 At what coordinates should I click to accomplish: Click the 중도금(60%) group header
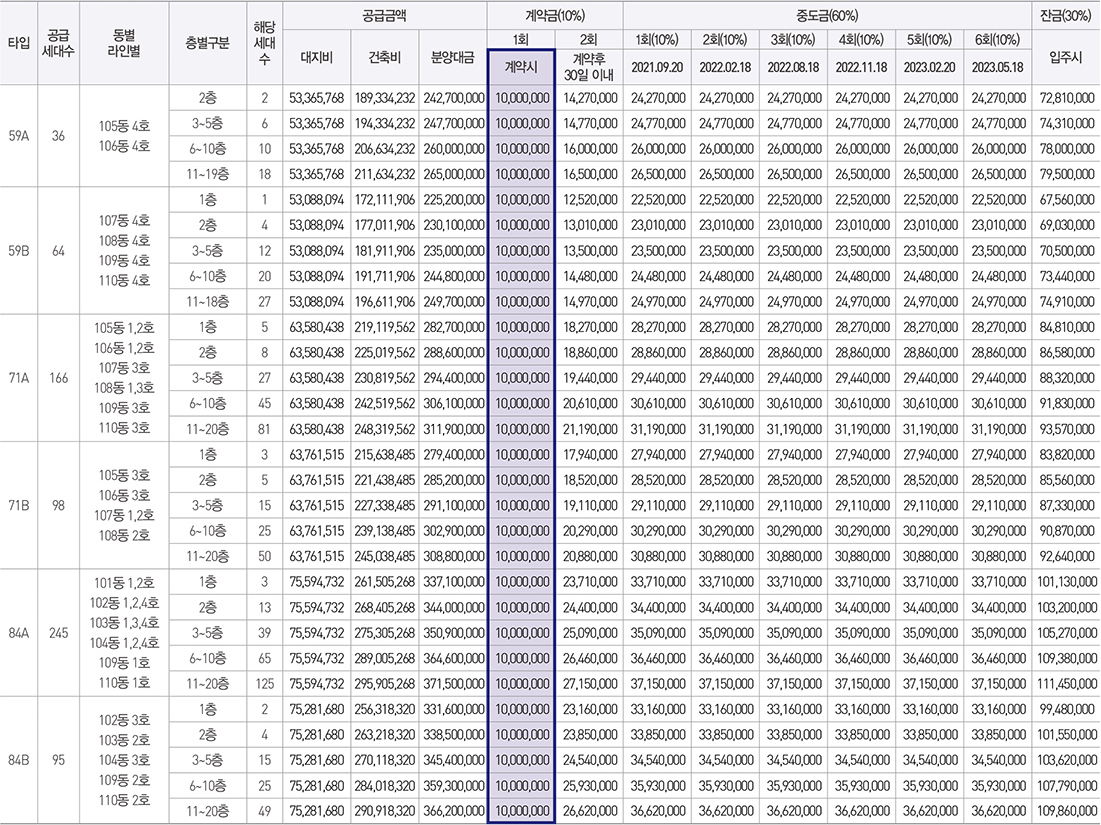pyautogui.click(x=827, y=15)
